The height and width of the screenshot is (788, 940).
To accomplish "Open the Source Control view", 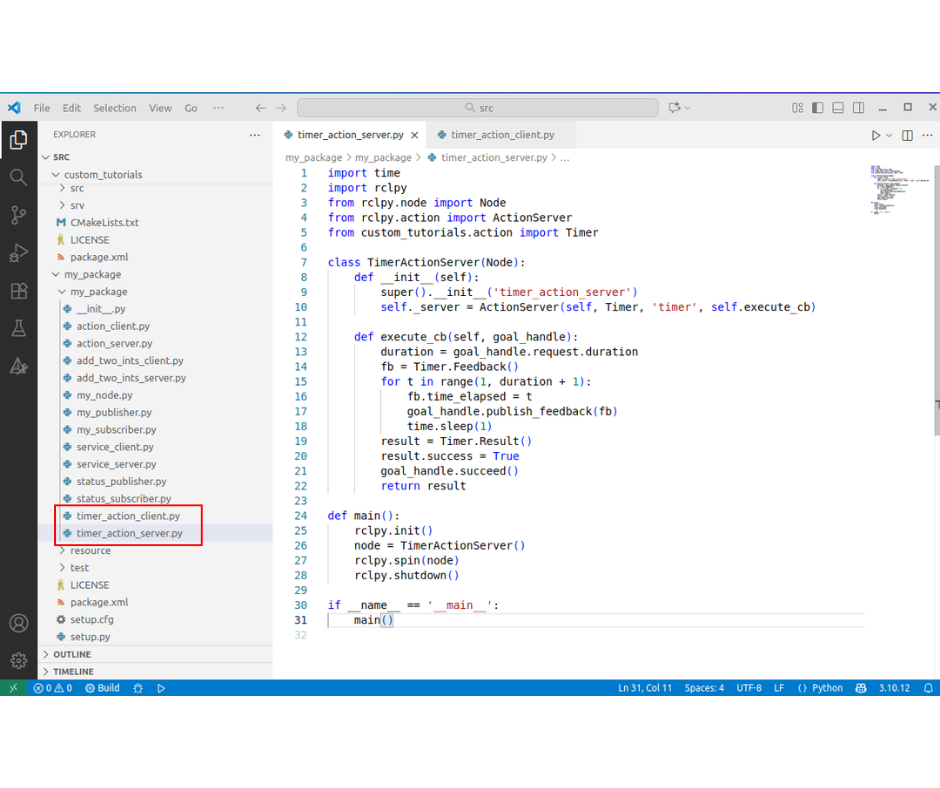I will click(x=18, y=215).
